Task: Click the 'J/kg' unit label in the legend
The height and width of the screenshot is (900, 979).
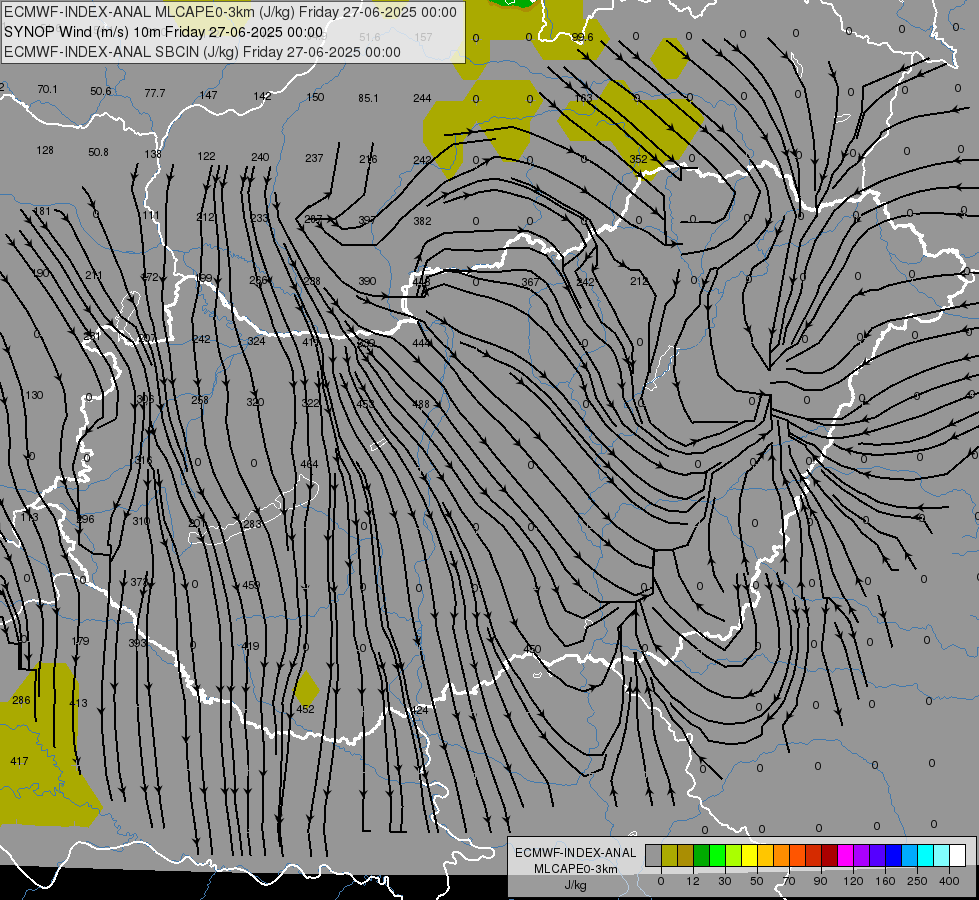Action: pos(576,885)
